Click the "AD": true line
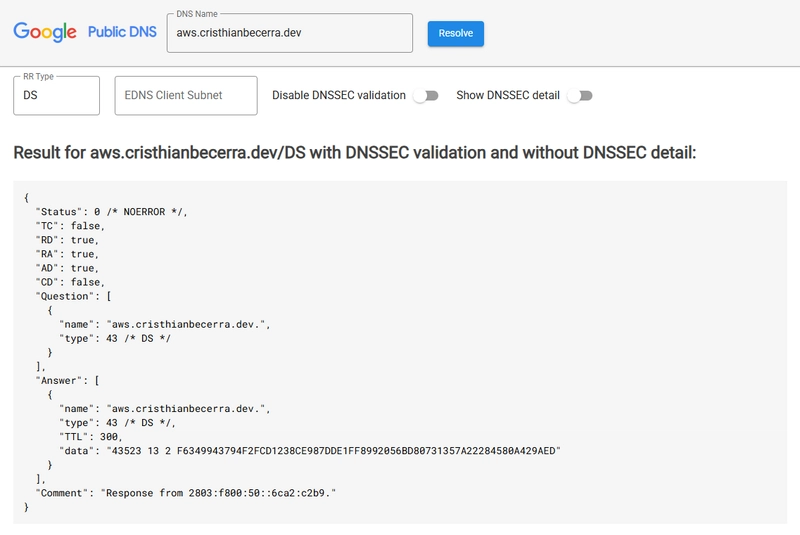The image size is (800, 535). [67, 268]
